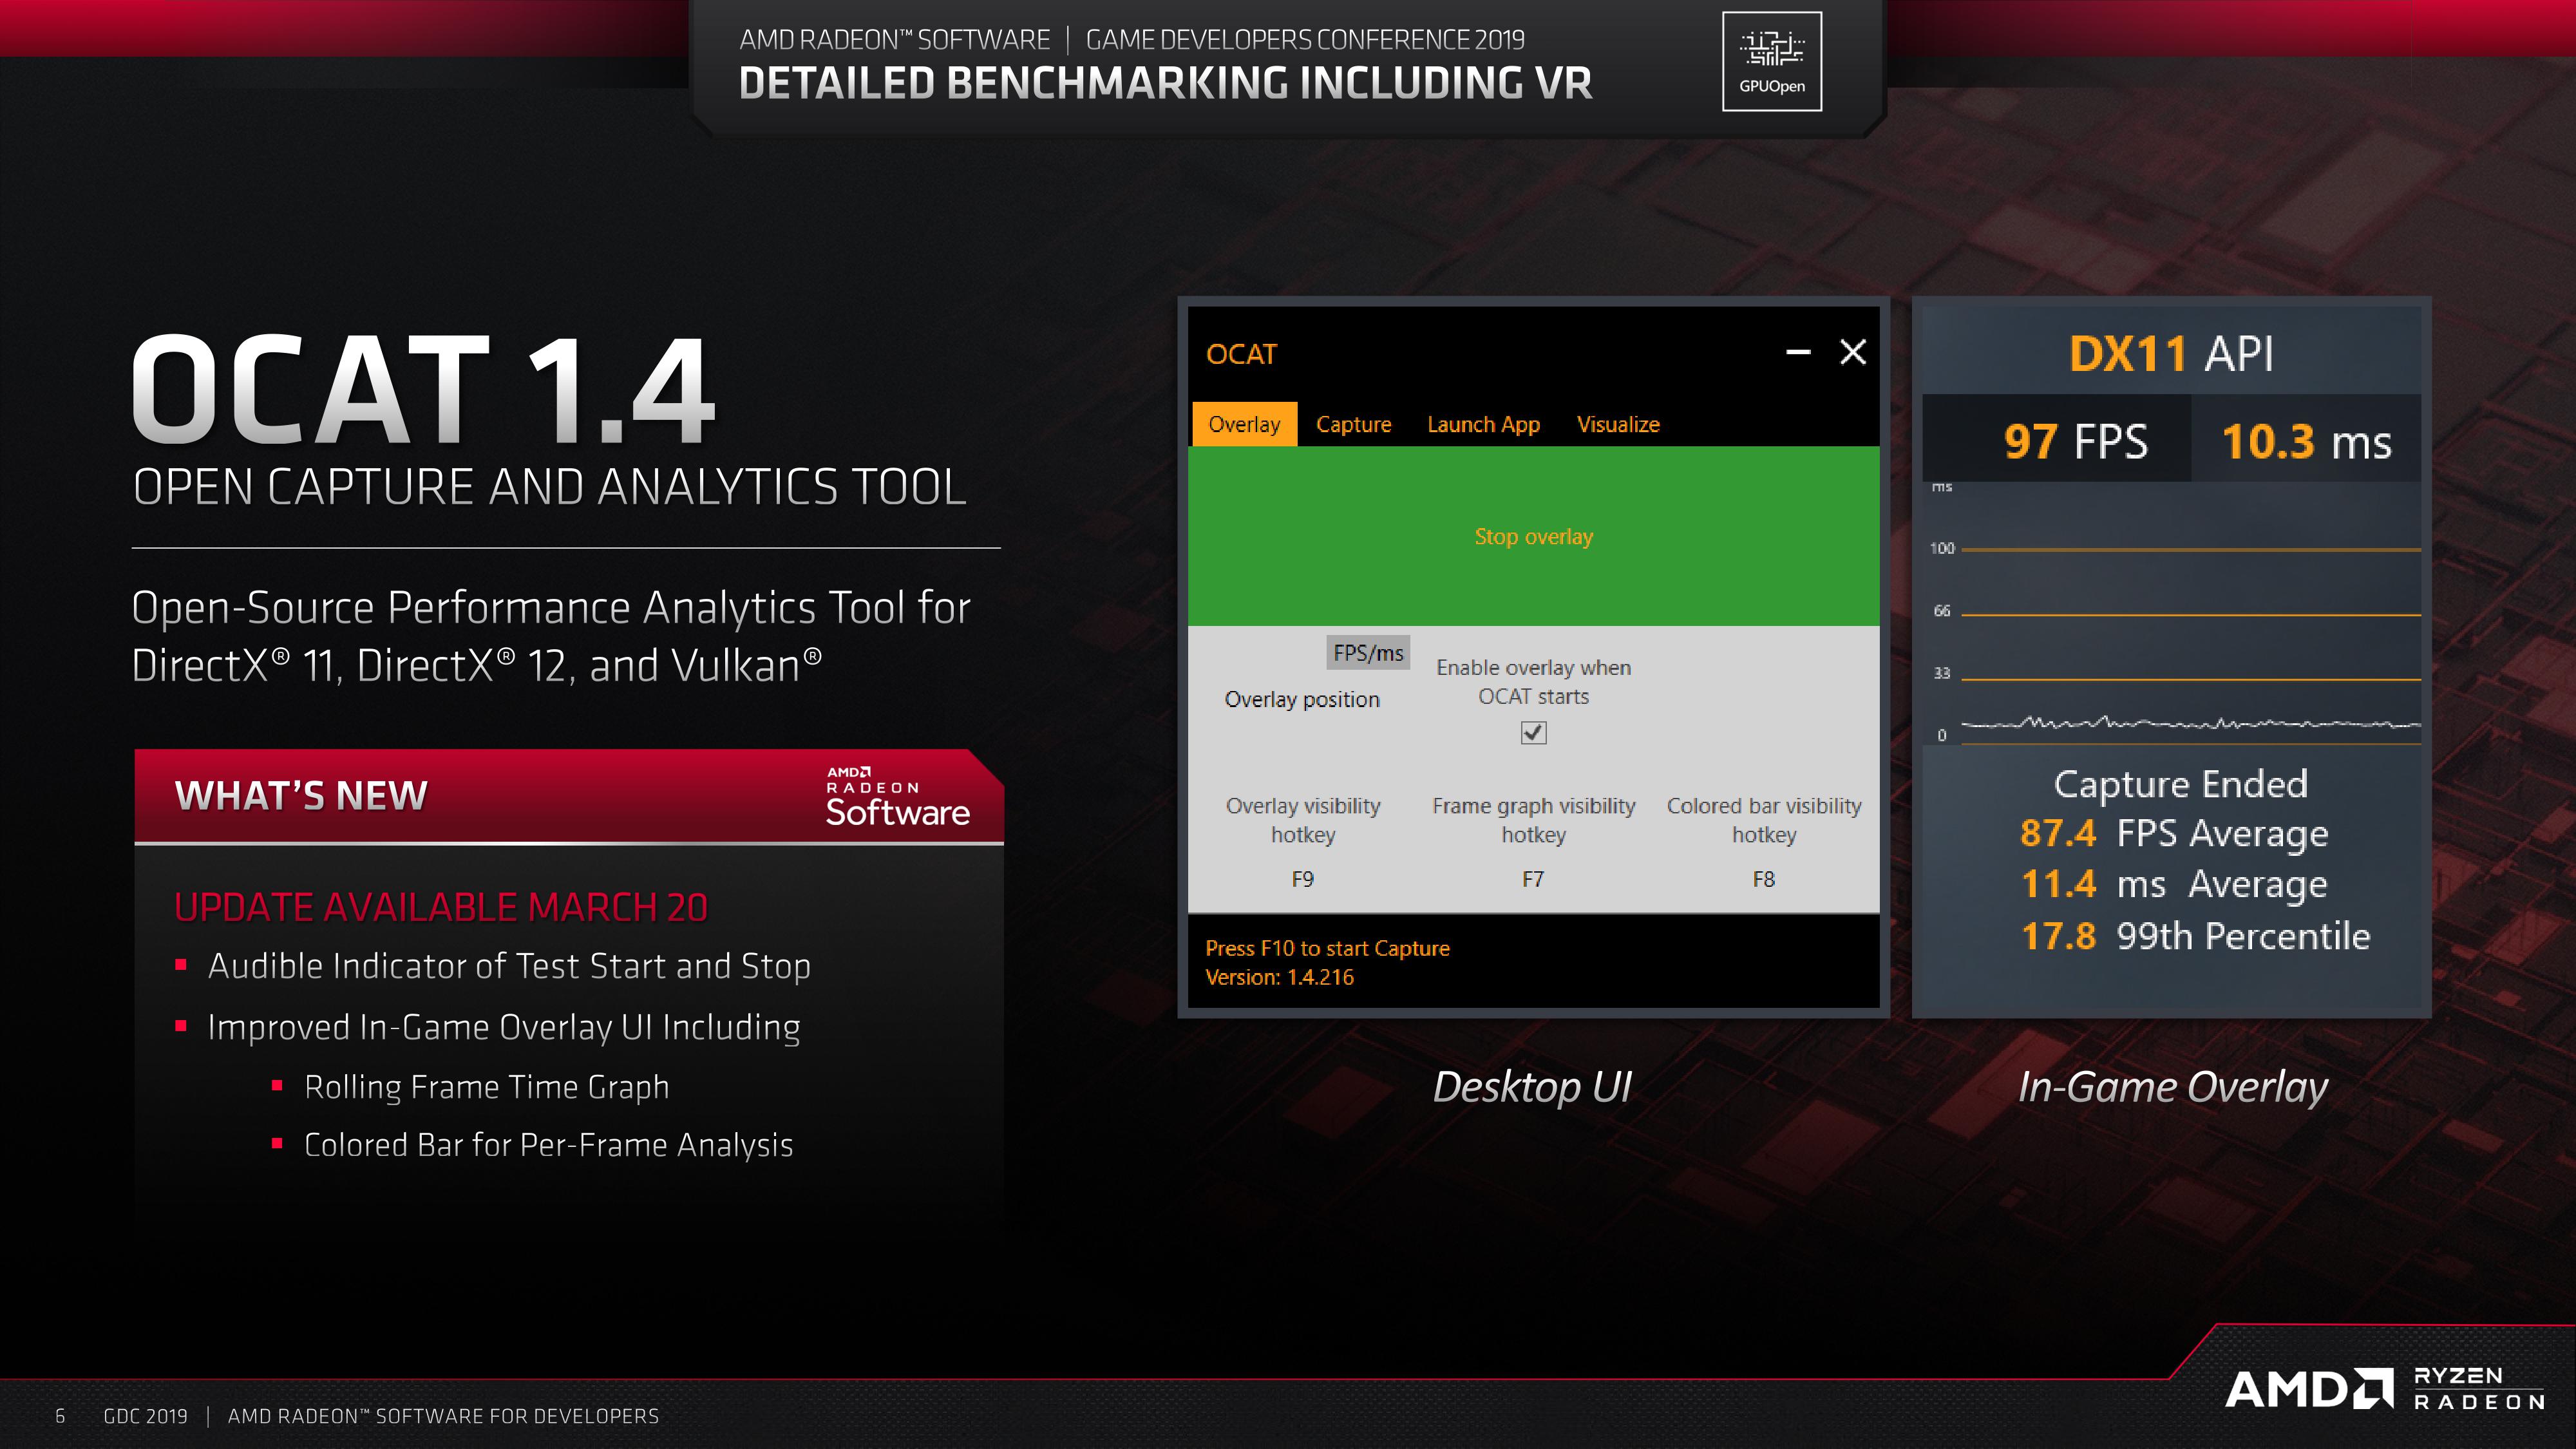Click Rolling Frame Time Graph bullet
The image size is (2576, 1449).
486,1087
